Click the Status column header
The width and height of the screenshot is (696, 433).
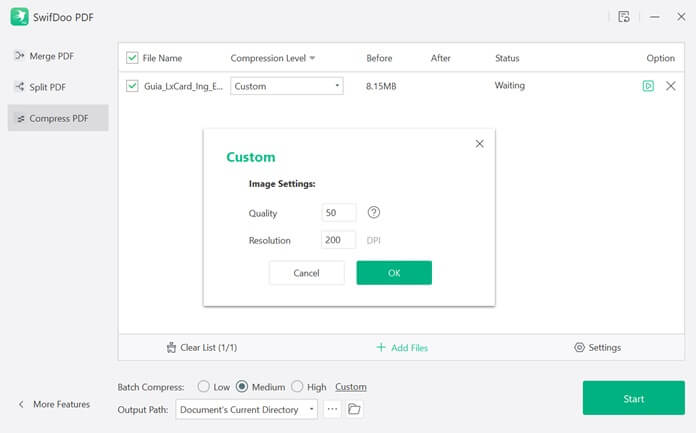click(x=507, y=58)
